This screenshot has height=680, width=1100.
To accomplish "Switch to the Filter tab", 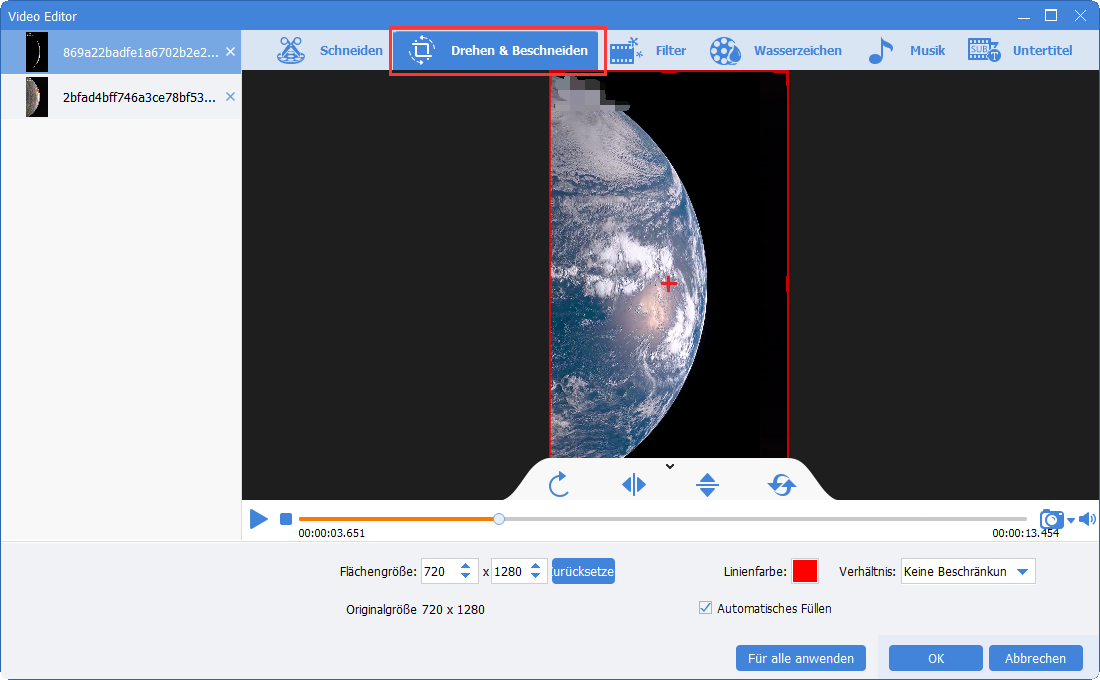I will pyautogui.click(x=648, y=51).
